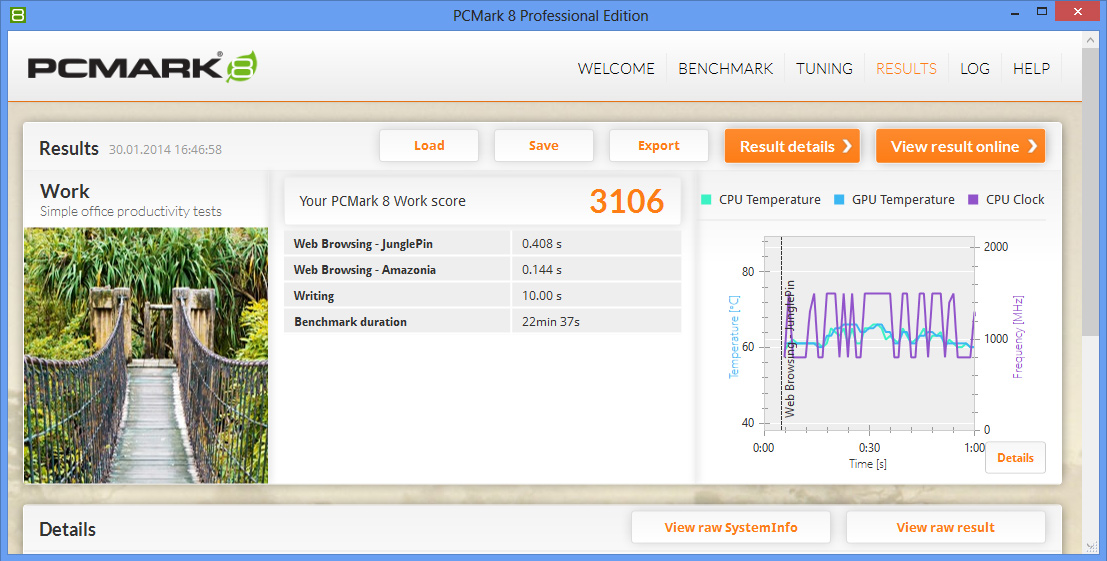Click the Time [s] axis label
This screenshot has width=1107, height=561.
(x=868, y=464)
